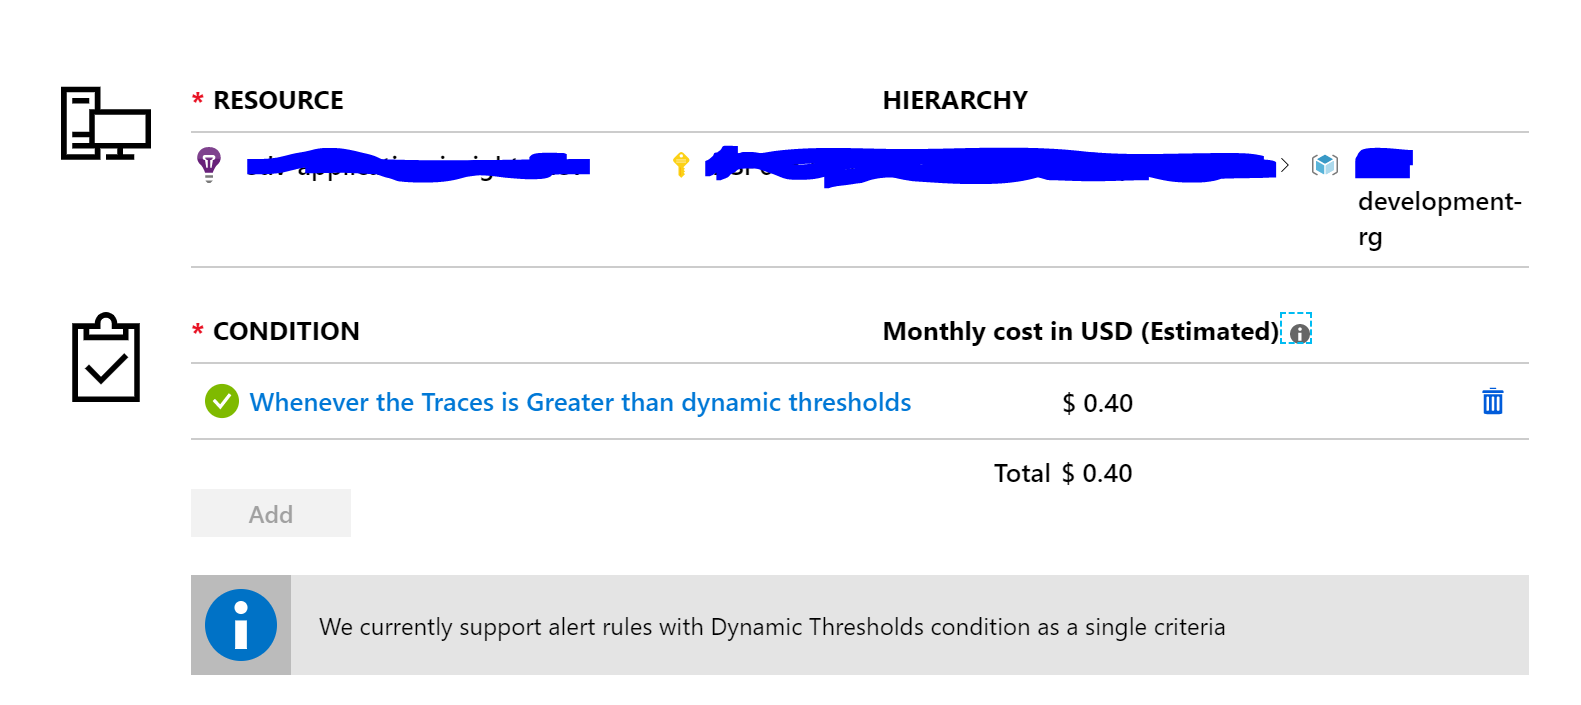Click the HIERARCHY column heading

[x=954, y=100]
